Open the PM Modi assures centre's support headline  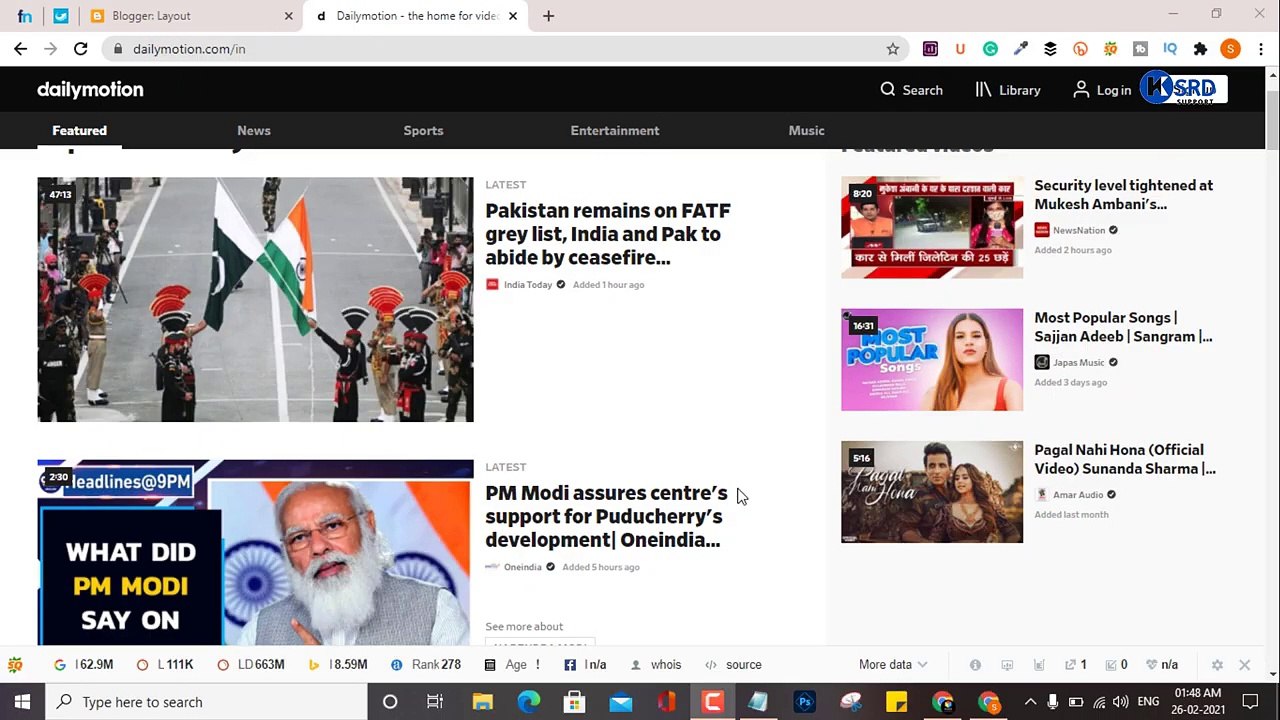point(606,516)
